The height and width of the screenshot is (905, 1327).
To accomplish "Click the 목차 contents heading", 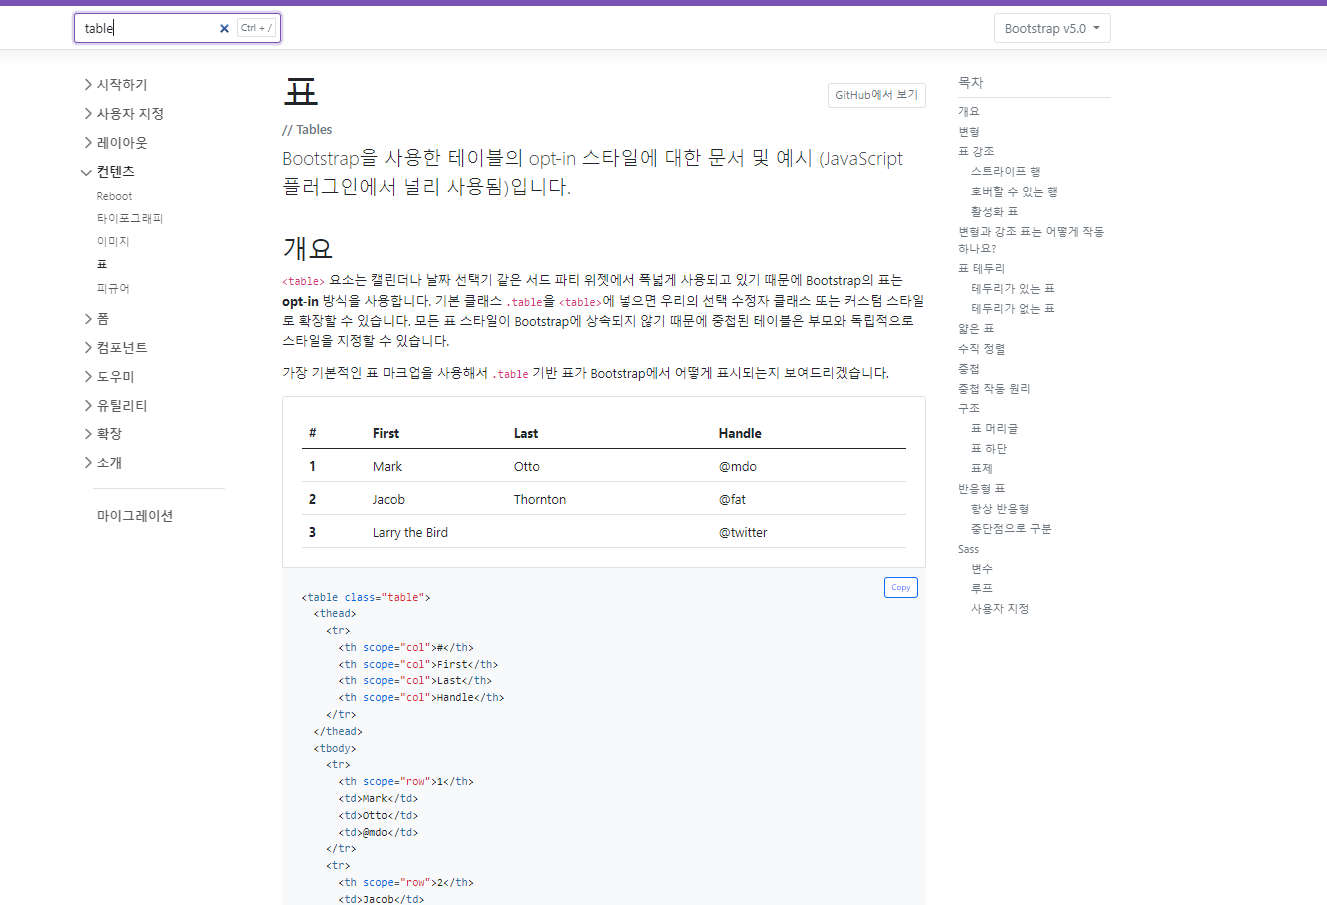I will click(x=971, y=82).
